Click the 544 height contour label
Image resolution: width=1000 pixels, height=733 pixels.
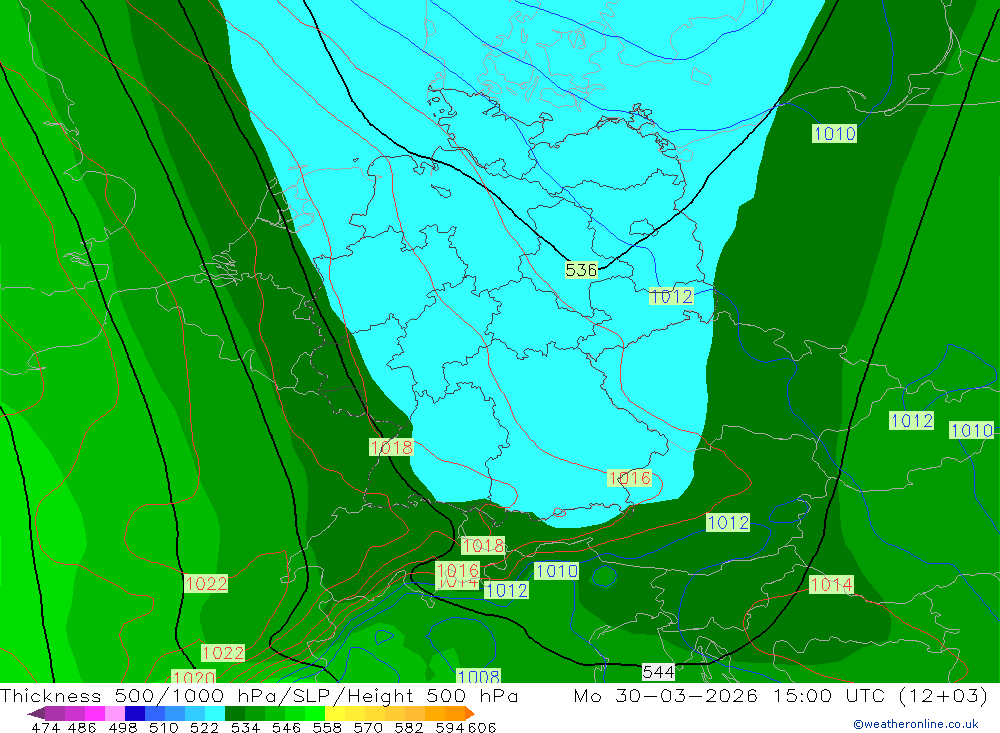click(658, 672)
